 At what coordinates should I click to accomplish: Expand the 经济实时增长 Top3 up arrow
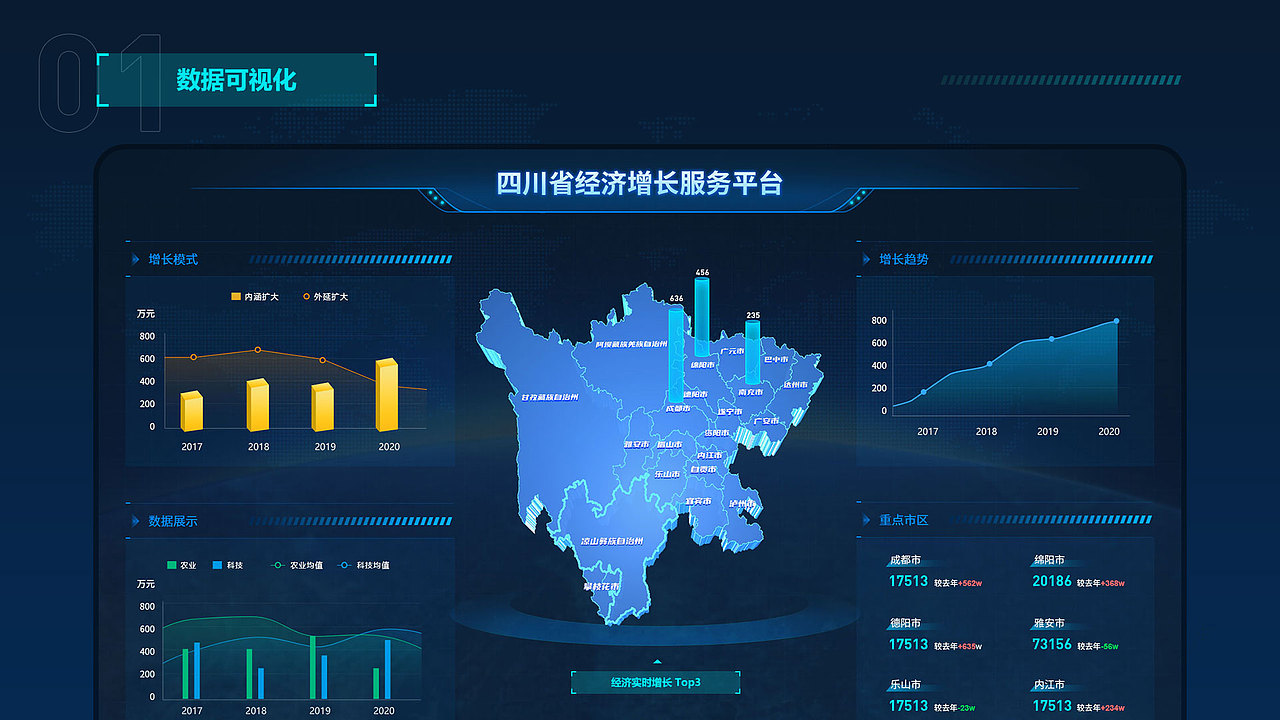pyautogui.click(x=656, y=661)
